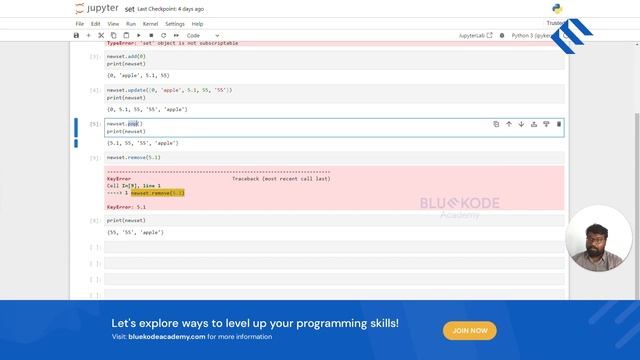The image size is (640, 360).
Task: Click the presenter webcam thumbnail
Action: tap(598, 238)
